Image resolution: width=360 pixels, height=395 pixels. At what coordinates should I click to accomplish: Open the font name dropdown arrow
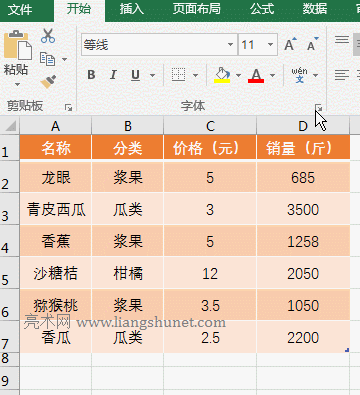(230, 44)
